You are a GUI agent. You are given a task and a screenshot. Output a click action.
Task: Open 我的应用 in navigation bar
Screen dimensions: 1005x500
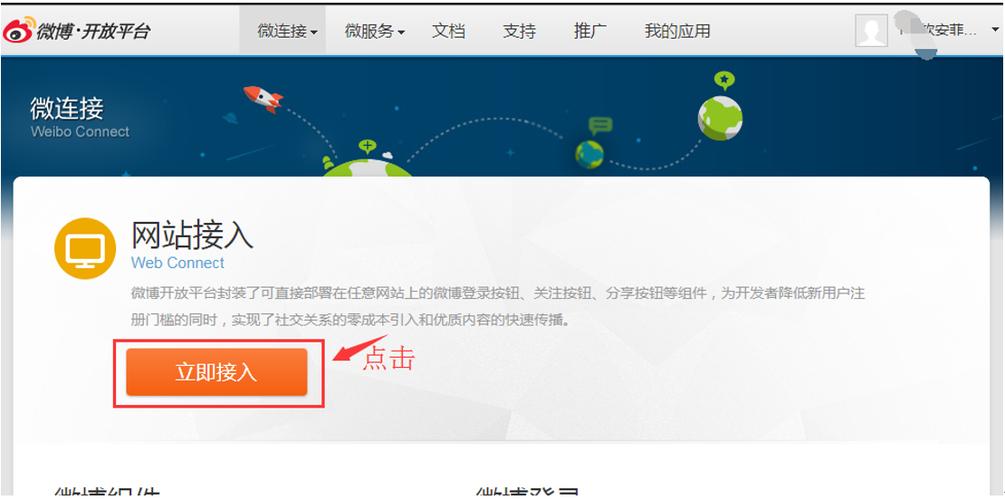pos(677,31)
